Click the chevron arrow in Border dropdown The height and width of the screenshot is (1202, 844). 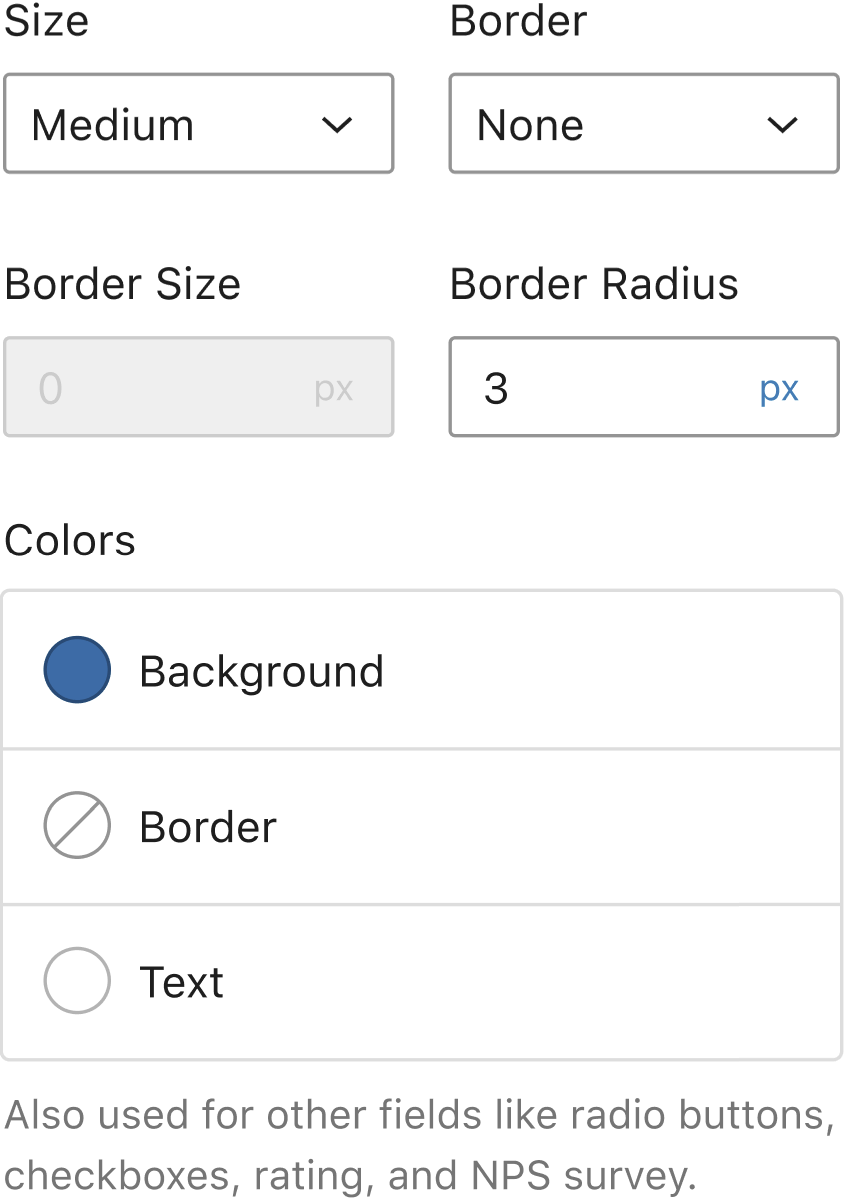(x=782, y=125)
